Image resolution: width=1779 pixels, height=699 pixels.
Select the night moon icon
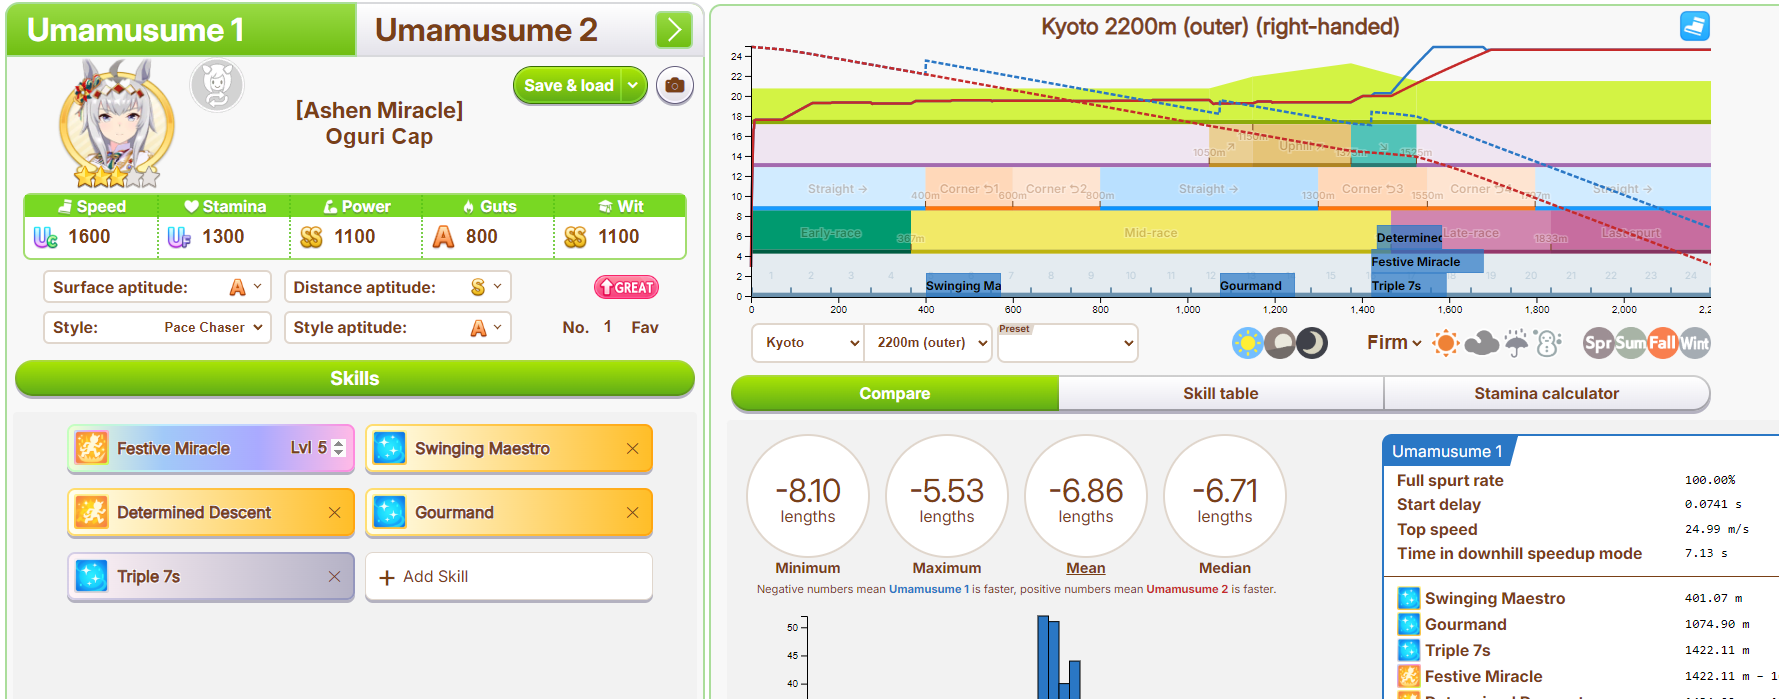point(1311,344)
